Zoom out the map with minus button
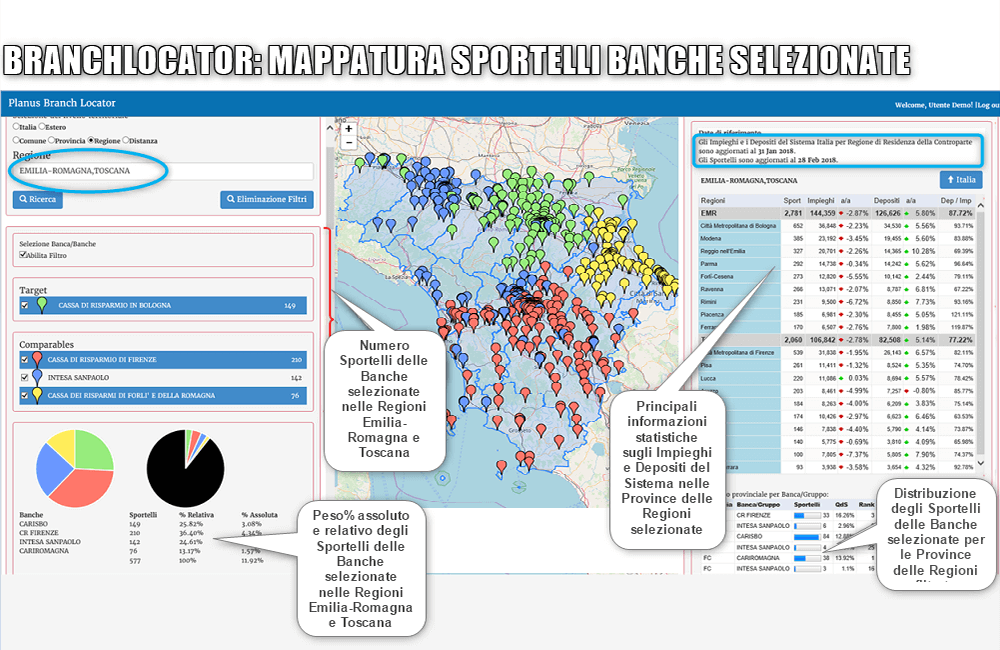The height and width of the screenshot is (650, 1000). 348,142
